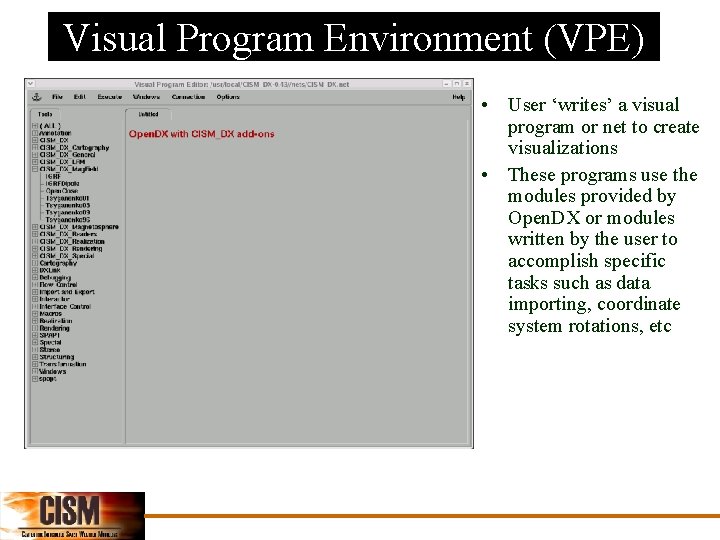
Task: Expand the Interactor category
Action: pyautogui.click(x=35, y=299)
